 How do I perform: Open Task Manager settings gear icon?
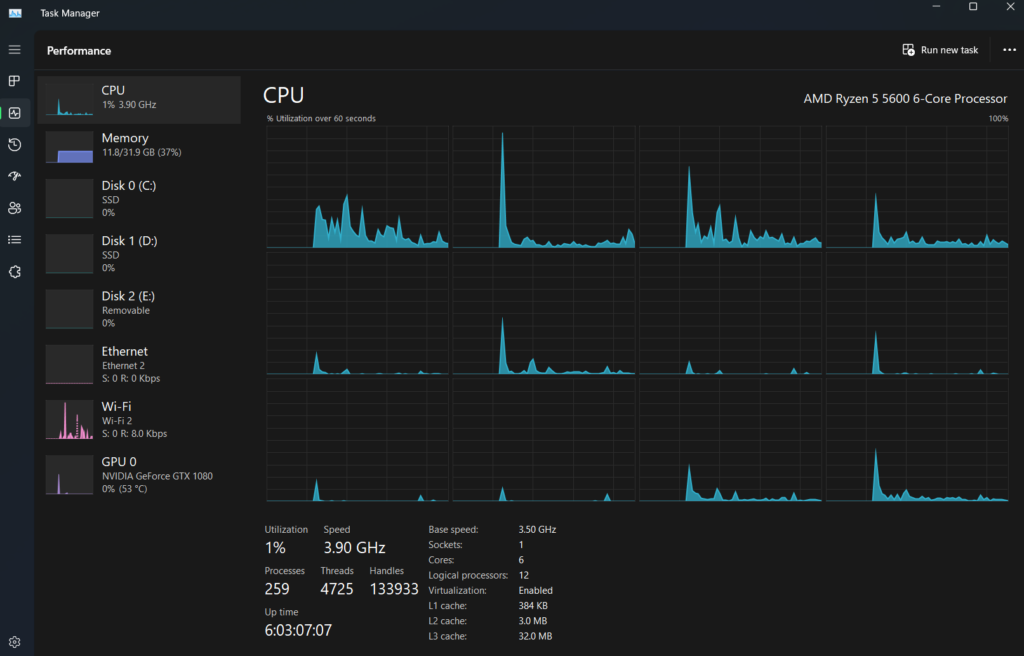[14, 642]
